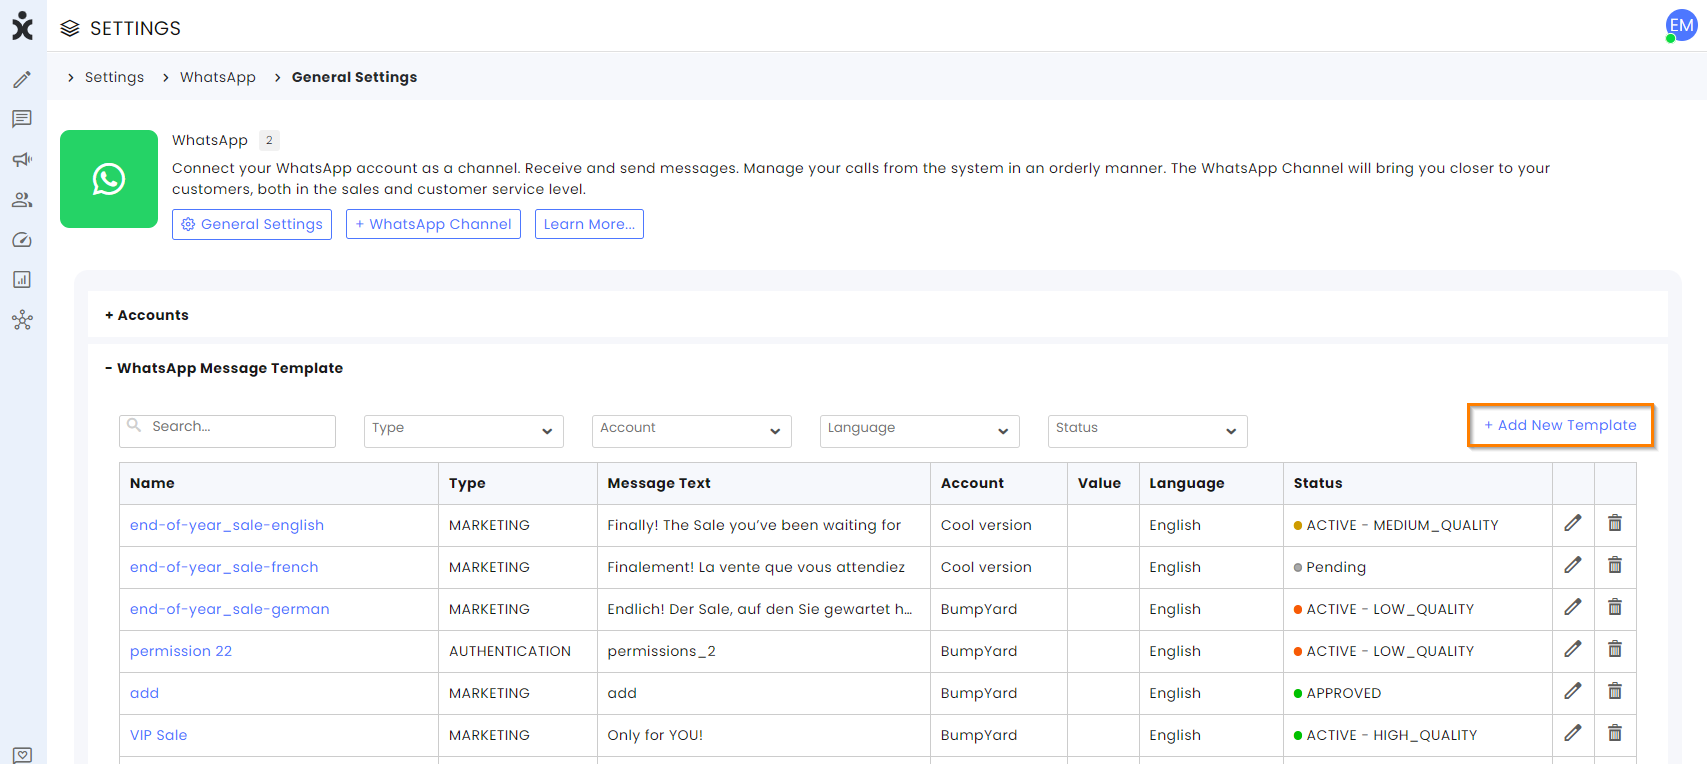Open the megaphone campaigns sidebar icon

tap(22, 159)
